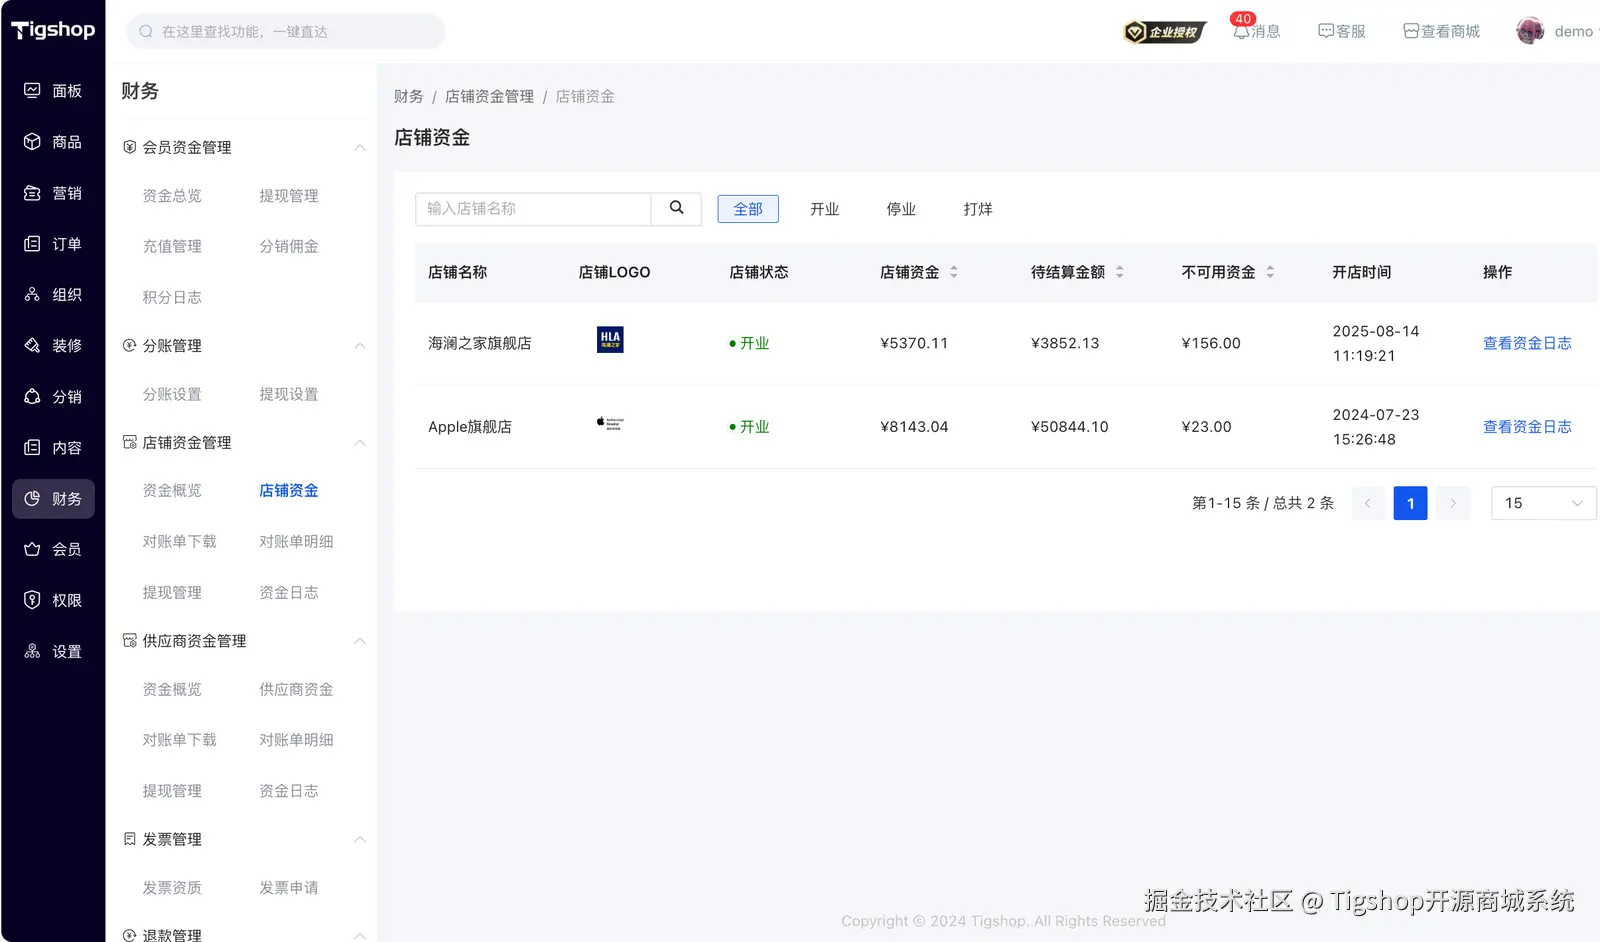Collapse the 发票管理 section
The width and height of the screenshot is (1600, 942).
point(360,839)
